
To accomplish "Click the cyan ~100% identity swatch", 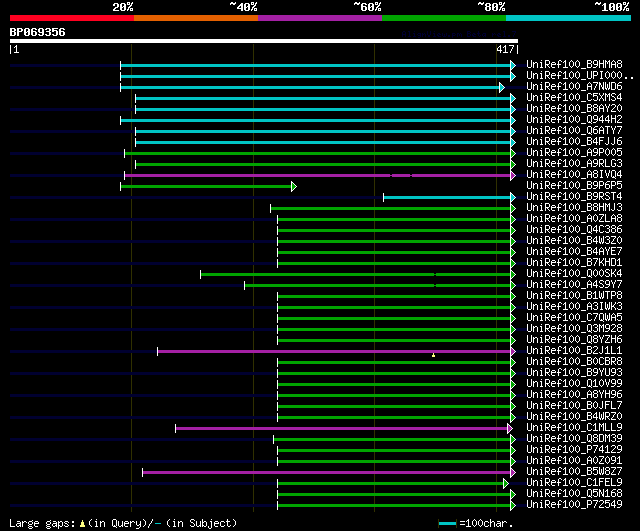I will coord(569,18).
